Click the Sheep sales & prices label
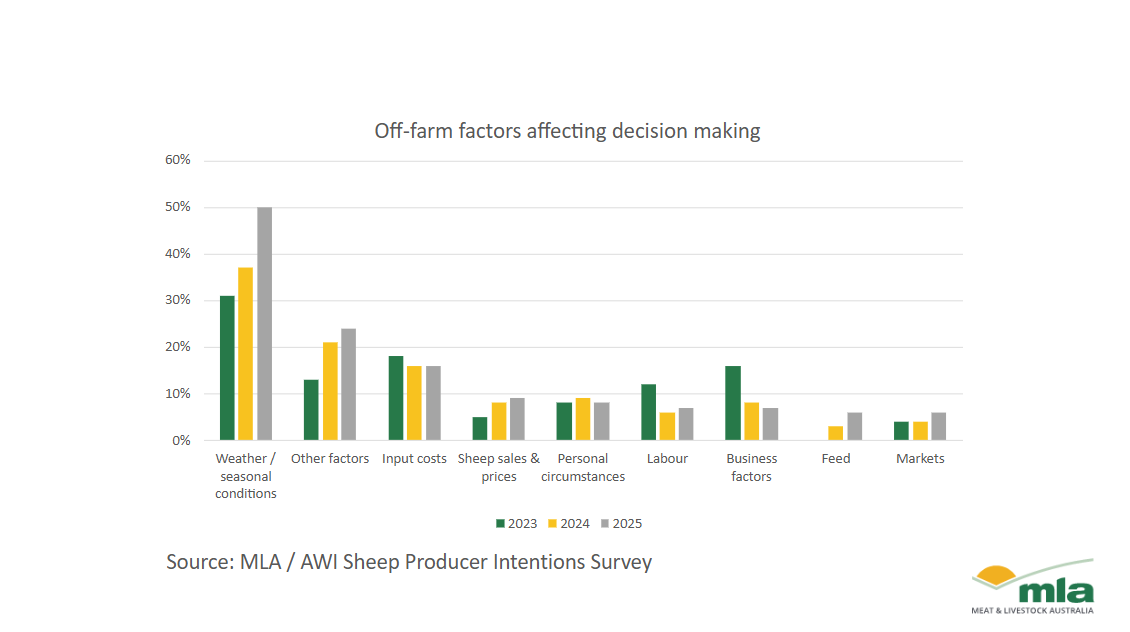This screenshot has height=632, width=1130. [499, 467]
